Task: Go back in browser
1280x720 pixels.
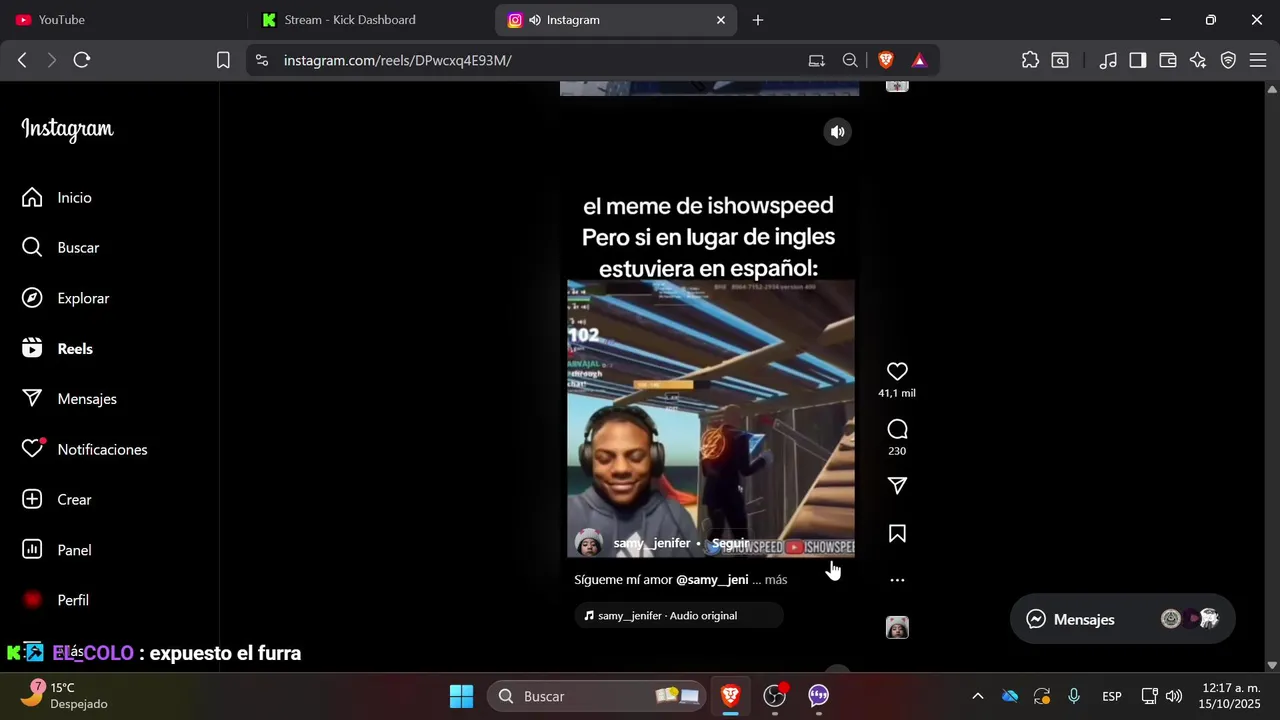Action: click(x=22, y=60)
